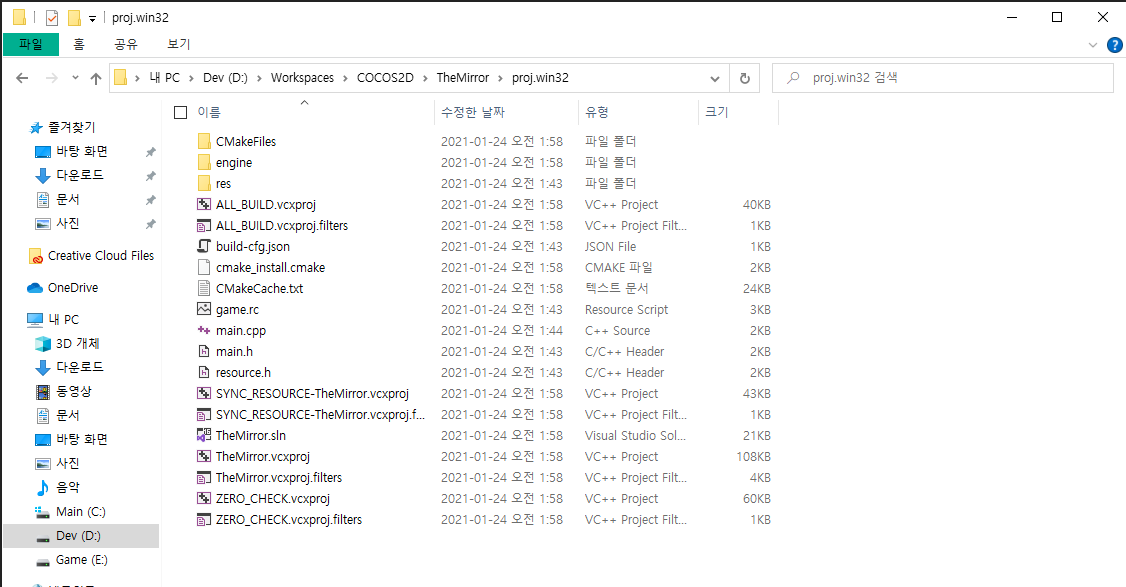The height and width of the screenshot is (587, 1126).
Task: Sort by 이름 column header
Action: pyautogui.click(x=210, y=112)
